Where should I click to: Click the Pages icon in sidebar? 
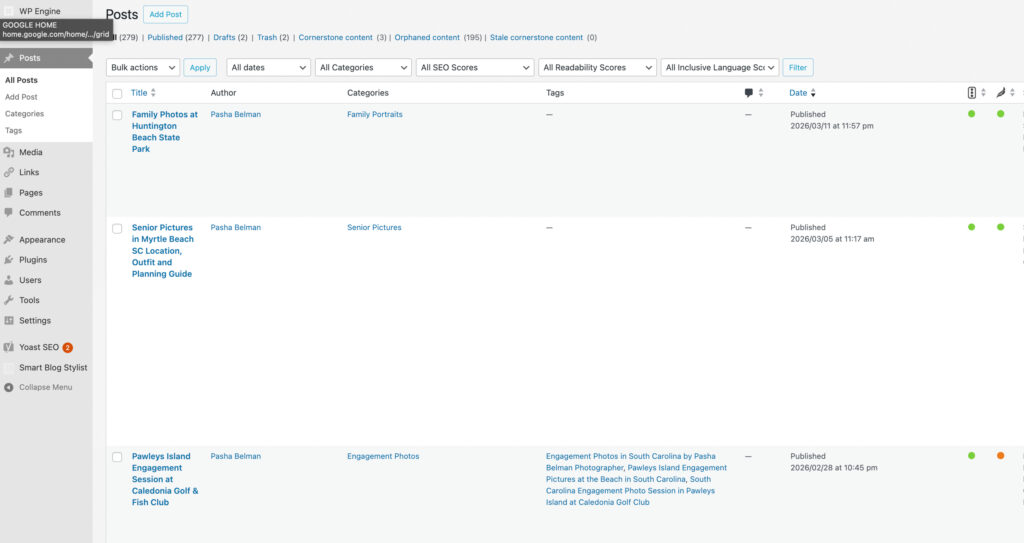[x=8, y=193]
